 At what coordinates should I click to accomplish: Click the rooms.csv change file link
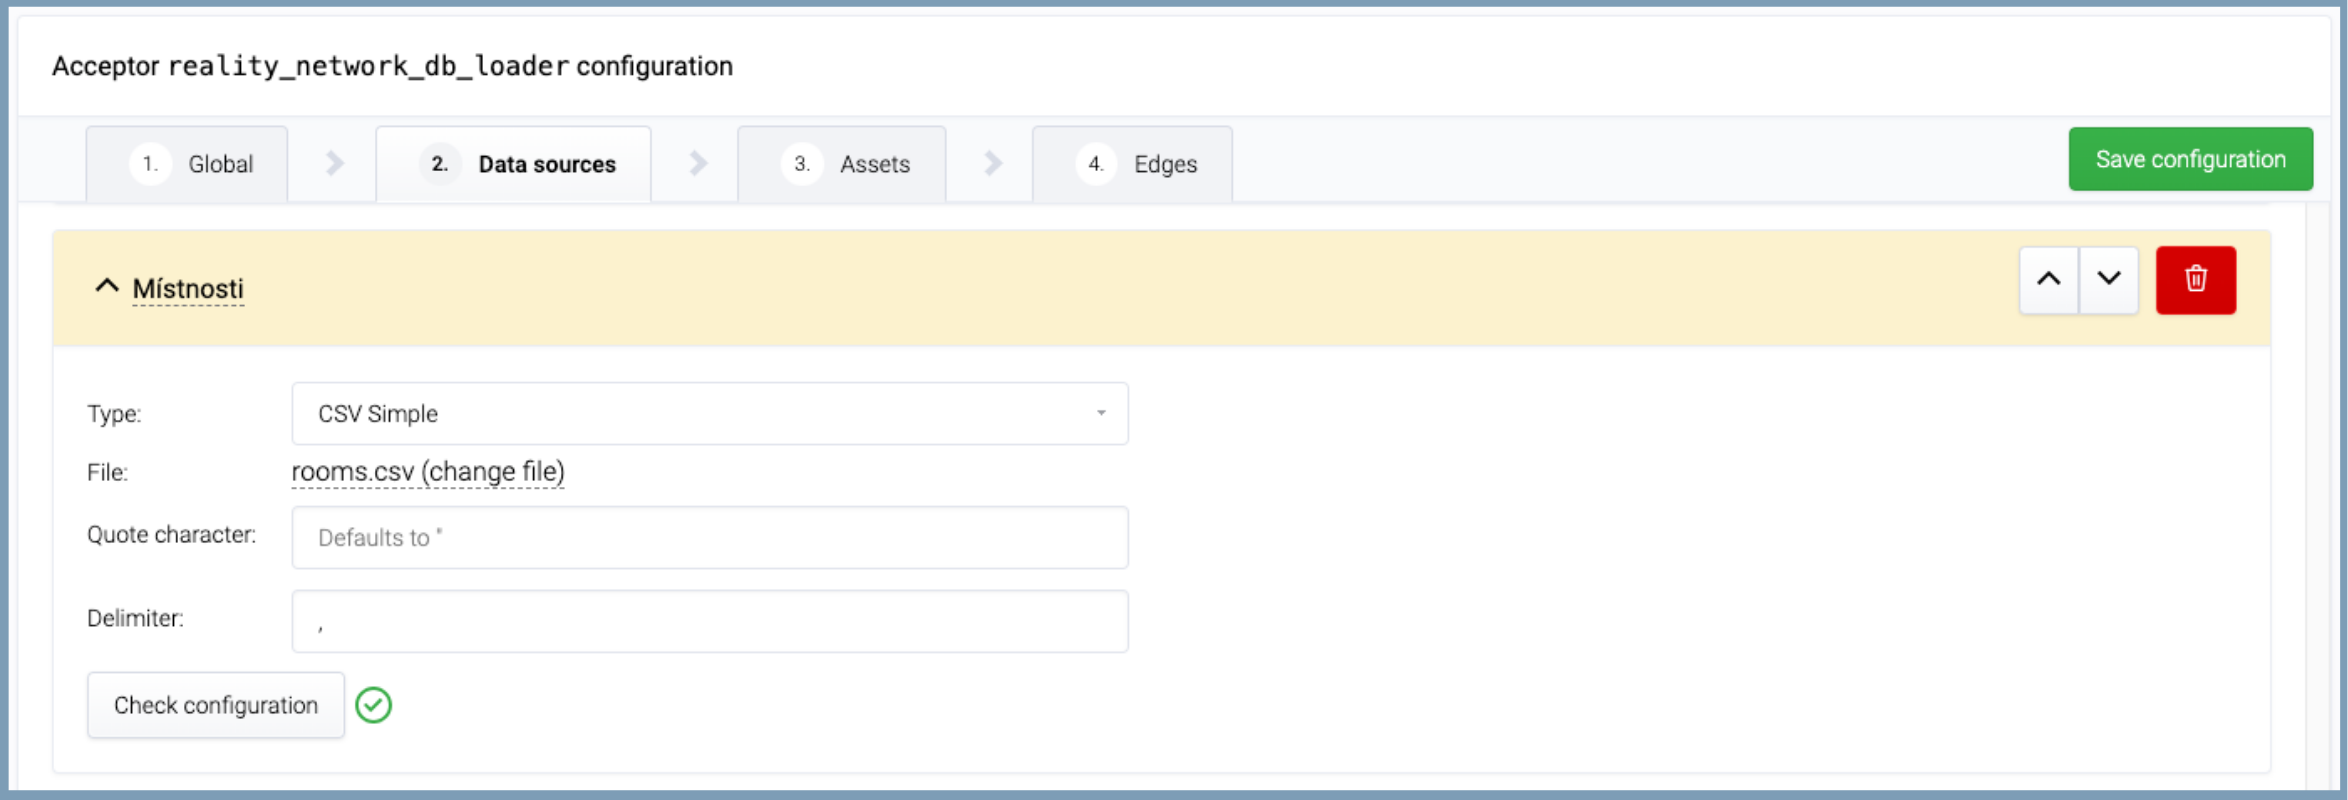[x=428, y=472]
